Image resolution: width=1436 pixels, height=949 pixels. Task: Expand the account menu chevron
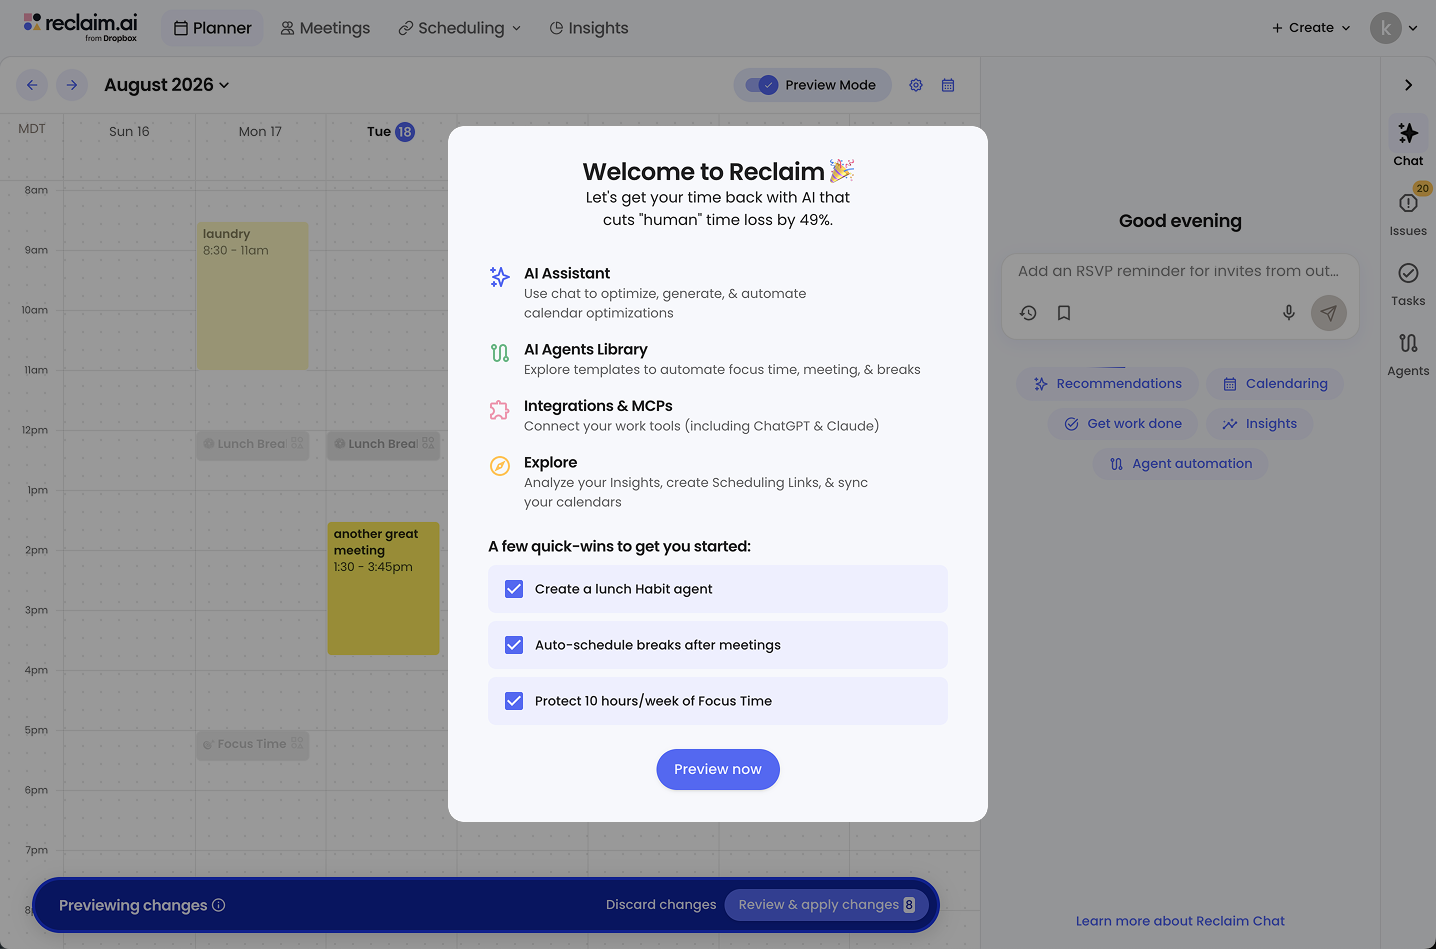coord(1413,28)
